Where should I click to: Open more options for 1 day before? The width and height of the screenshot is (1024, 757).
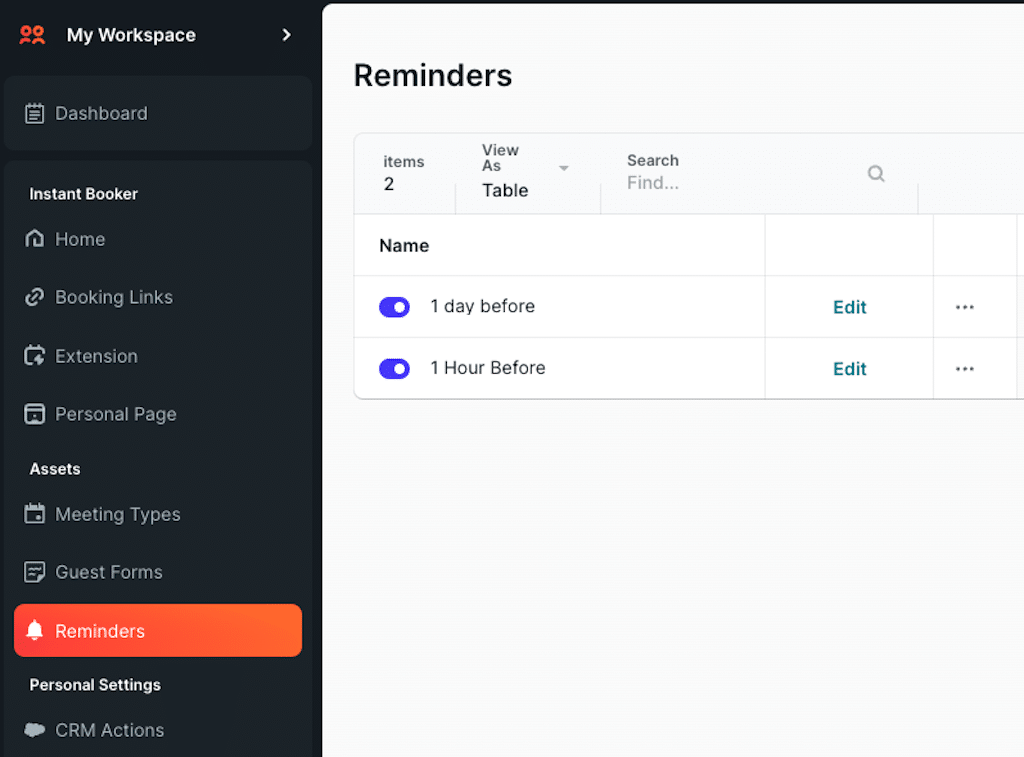click(964, 307)
